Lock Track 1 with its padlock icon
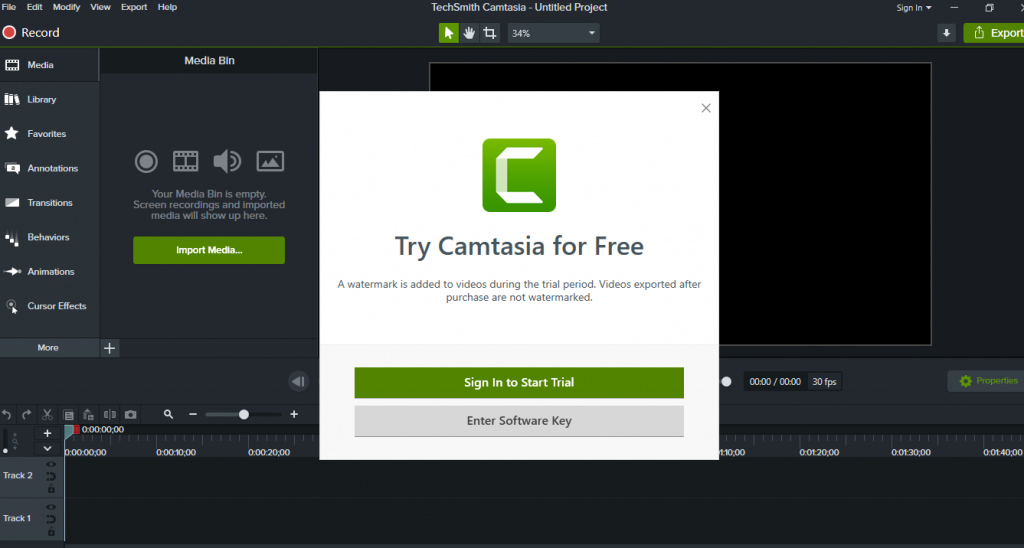1024x548 pixels. click(x=51, y=532)
